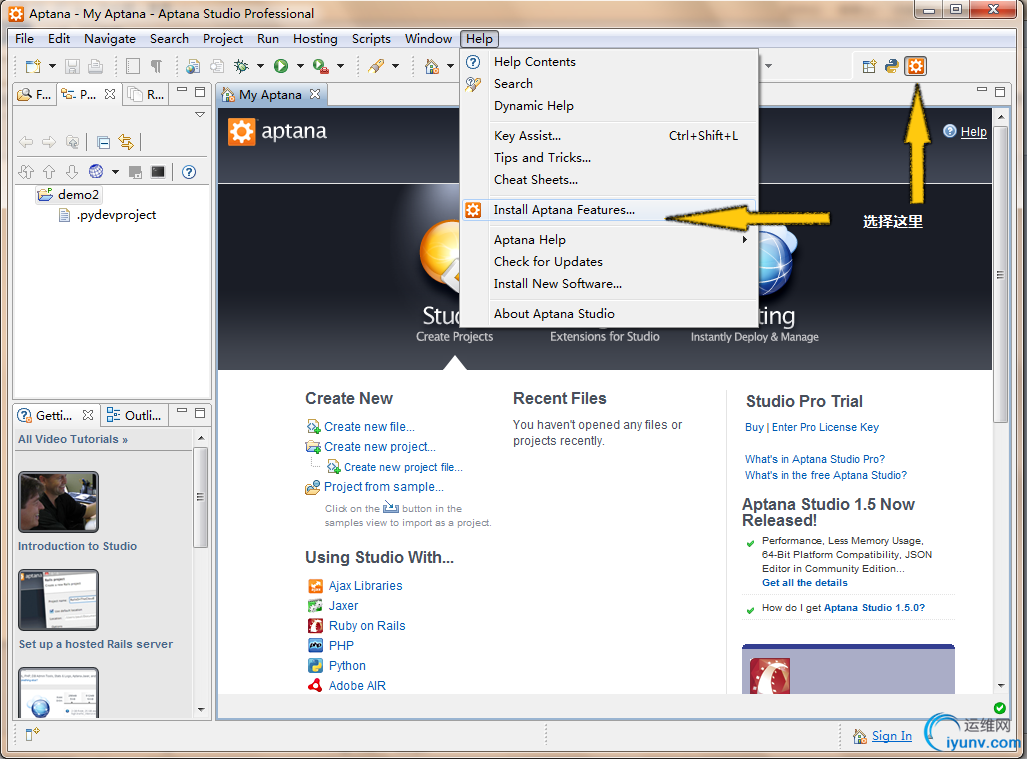Click Enter Pro License Key link

click(825, 427)
